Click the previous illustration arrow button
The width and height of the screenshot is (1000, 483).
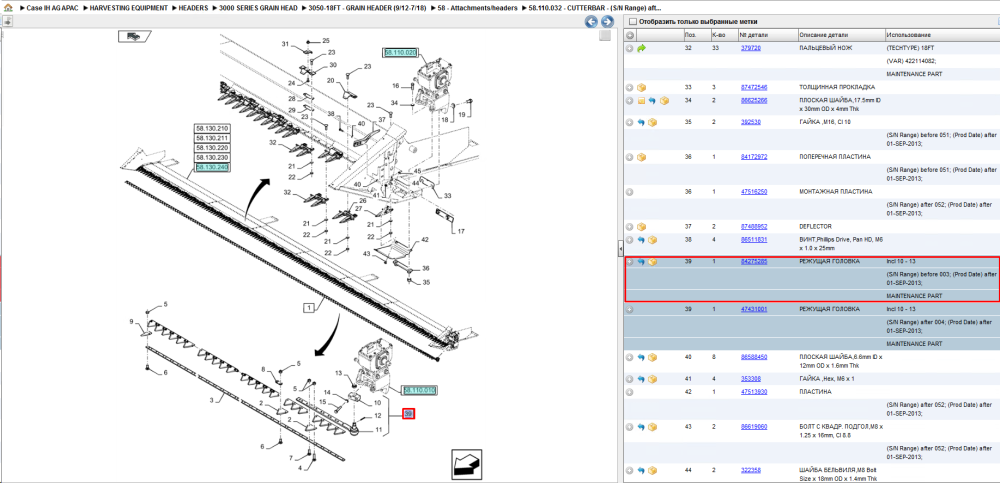591,22
